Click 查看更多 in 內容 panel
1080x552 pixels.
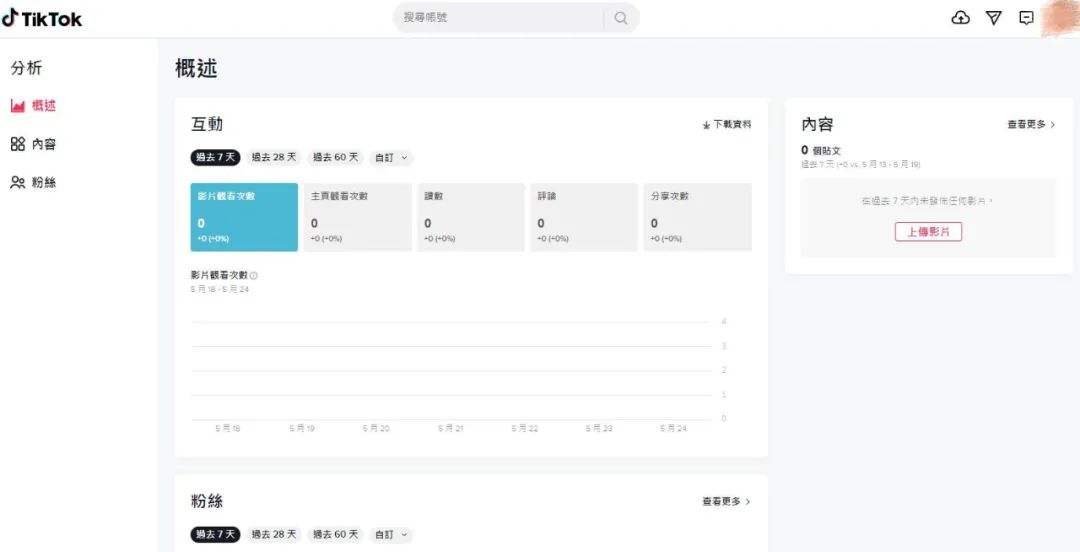click(x=1031, y=125)
